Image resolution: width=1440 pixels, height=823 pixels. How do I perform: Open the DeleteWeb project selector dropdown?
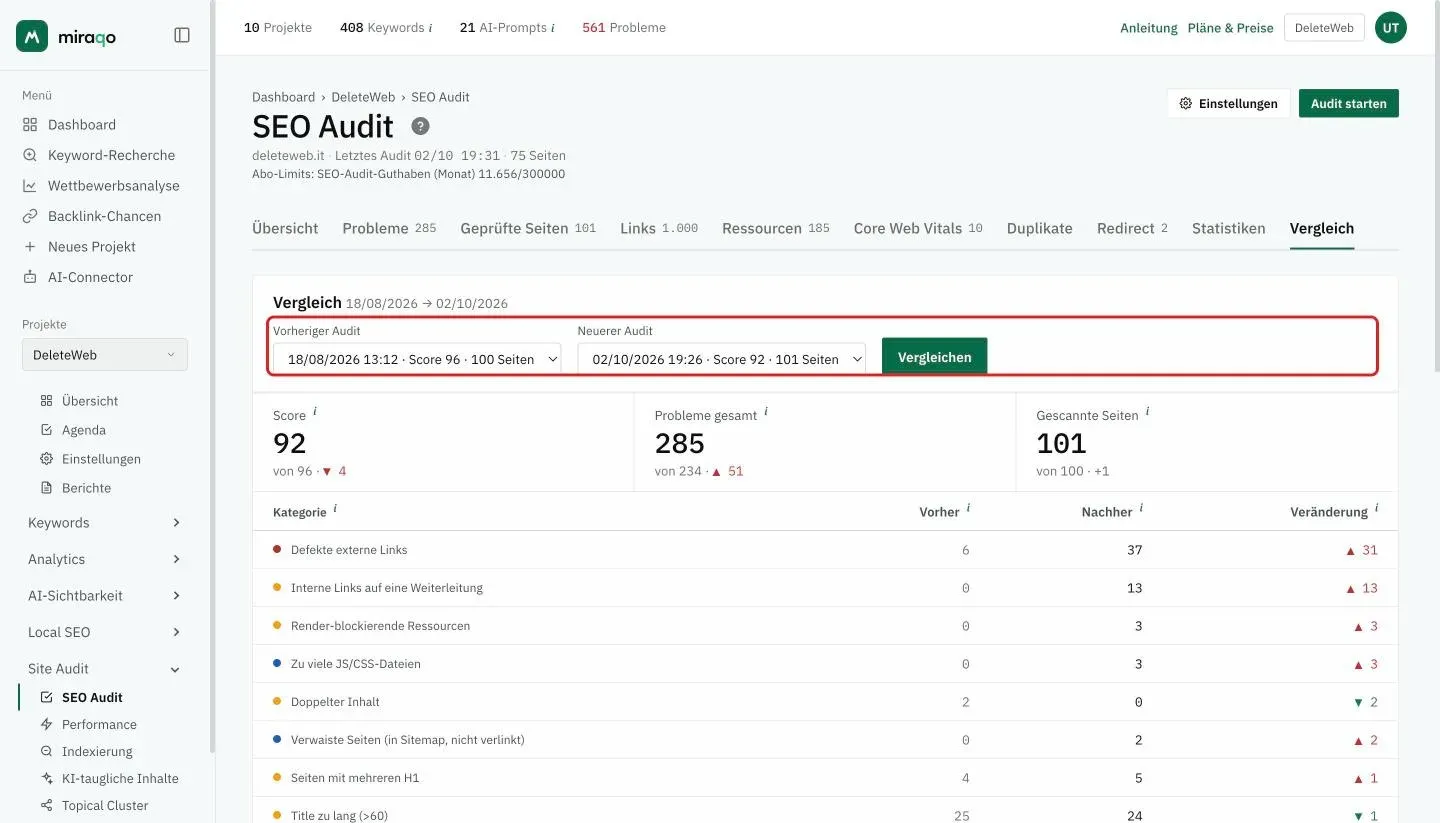pyautogui.click(x=105, y=355)
